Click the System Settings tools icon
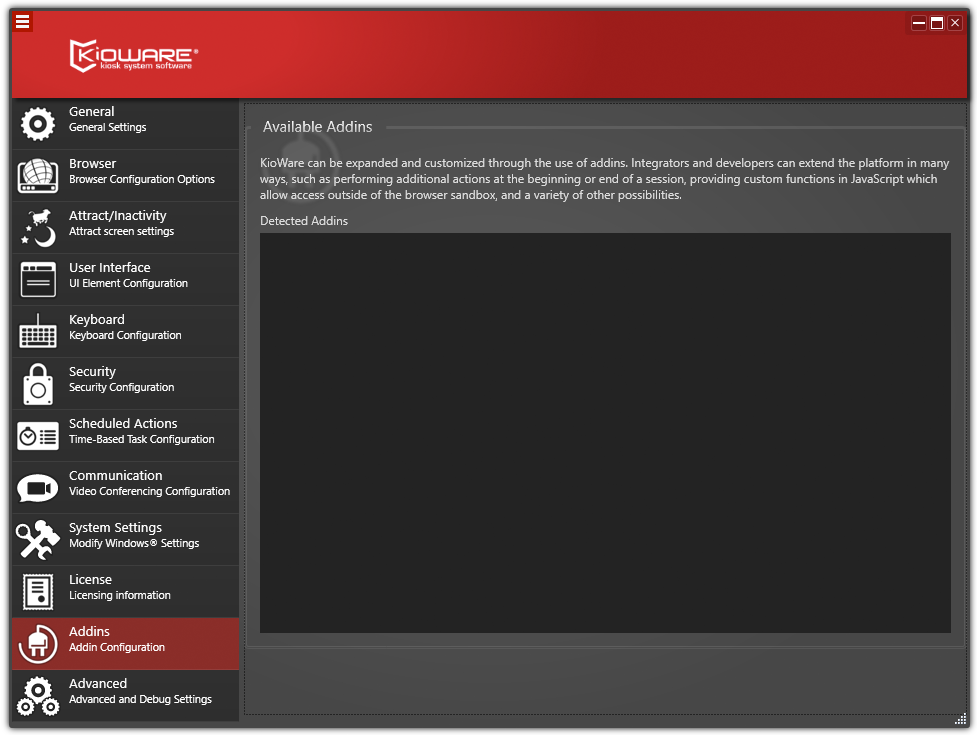The width and height of the screenshot is (977, 735). click(38, 539)
